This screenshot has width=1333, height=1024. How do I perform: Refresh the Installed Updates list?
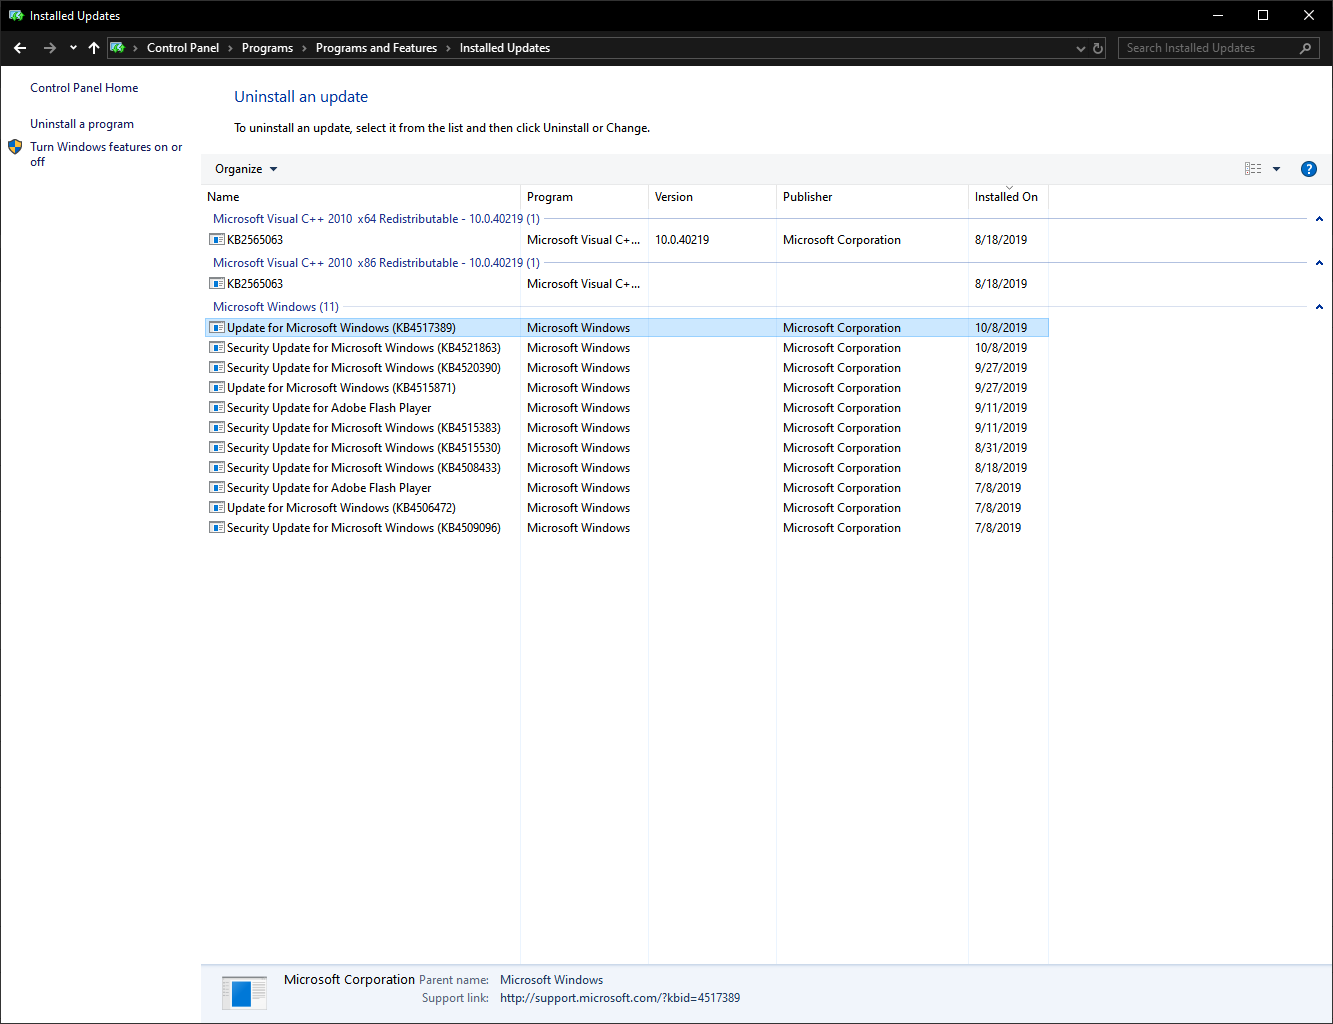(x=1098, y=48)
